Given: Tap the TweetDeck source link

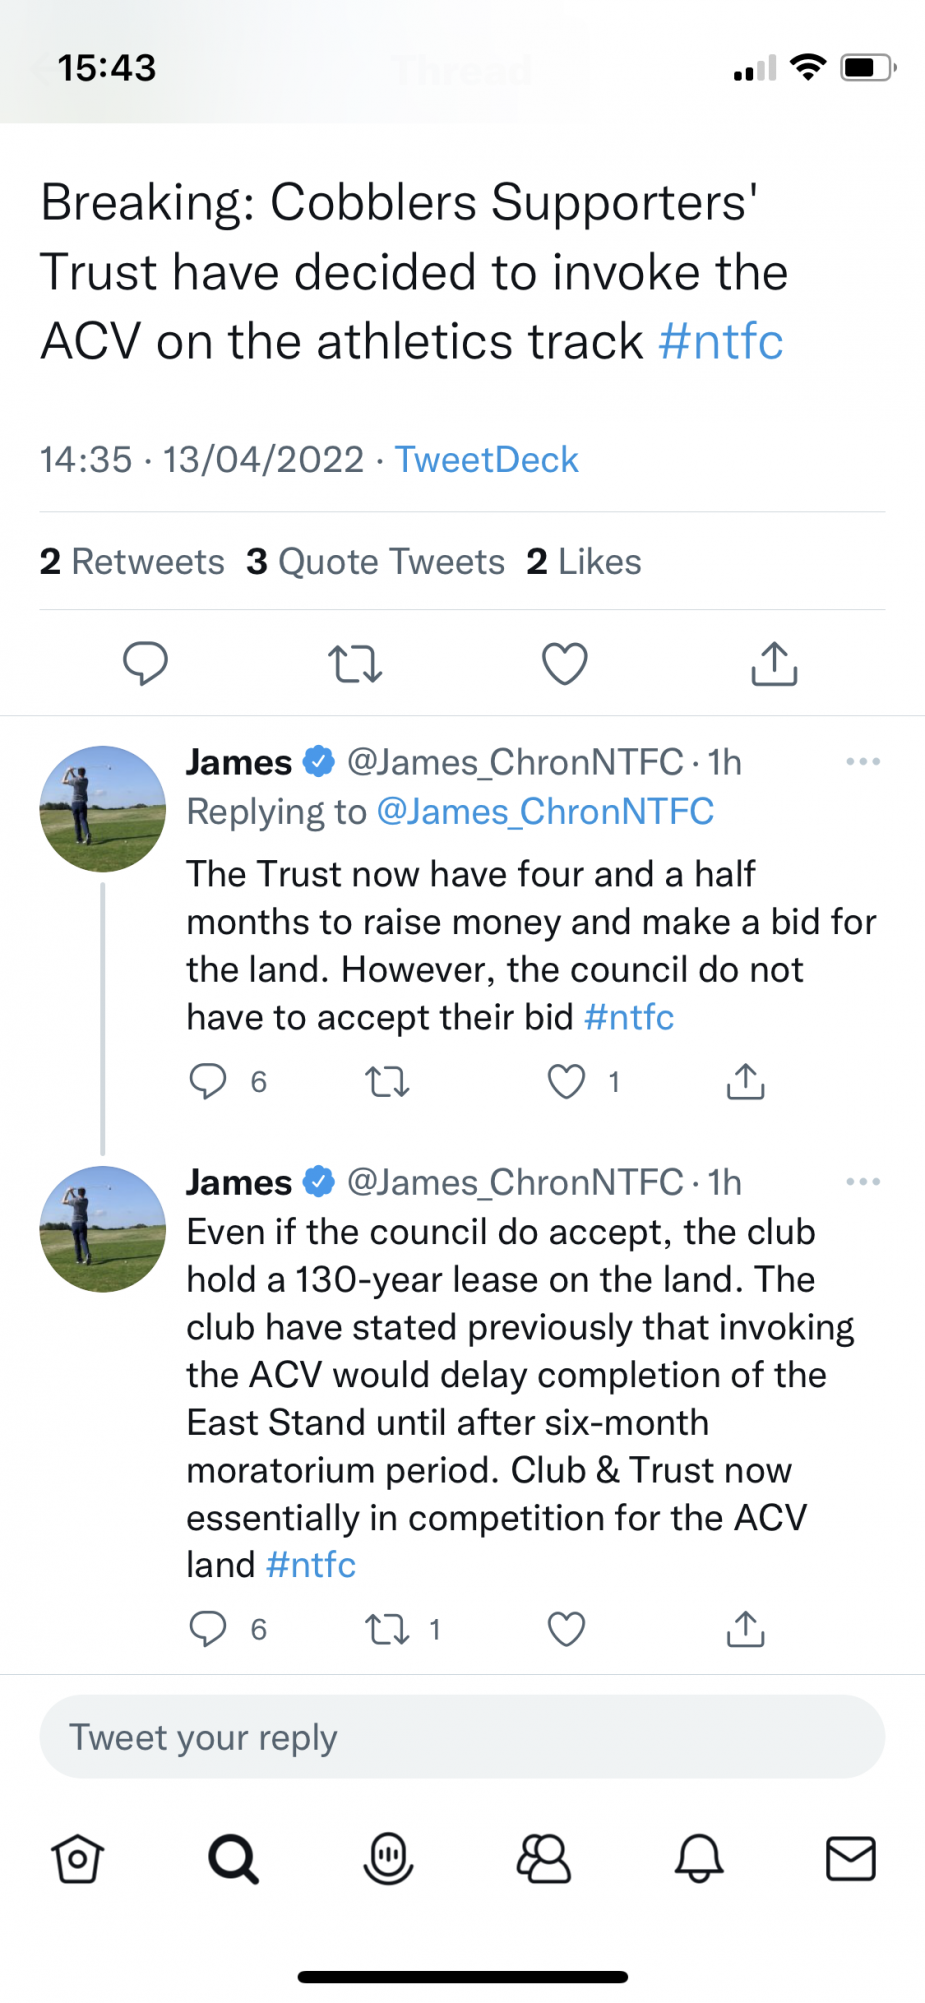Looking at the screenshot, I should (x=486, y=460).
